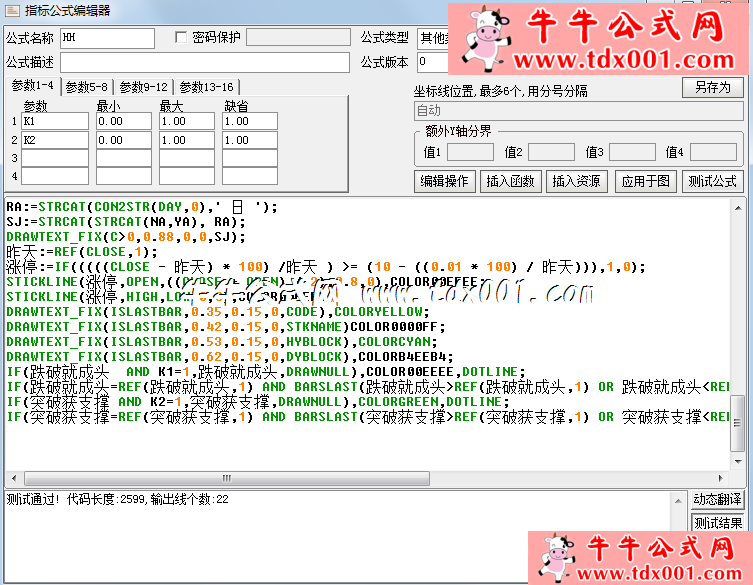
Task: Switch to the 参数13-16 tab
Action: 206,87
